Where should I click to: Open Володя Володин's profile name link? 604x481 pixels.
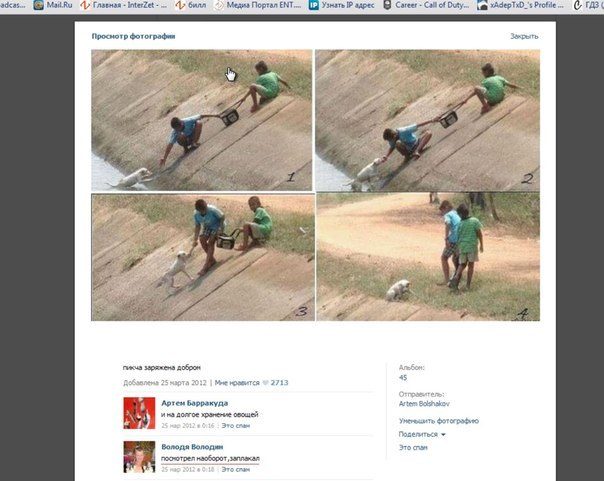pos(192,447)
